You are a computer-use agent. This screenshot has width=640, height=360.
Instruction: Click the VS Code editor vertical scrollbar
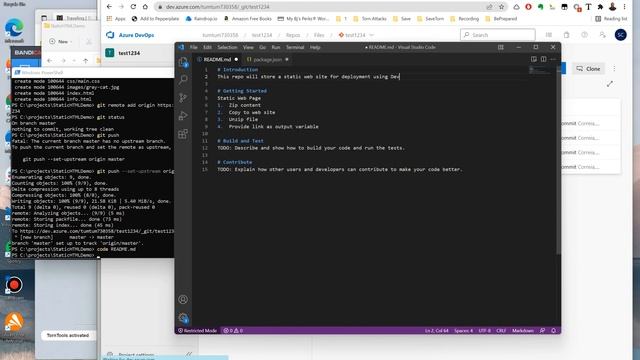(558, 161)
